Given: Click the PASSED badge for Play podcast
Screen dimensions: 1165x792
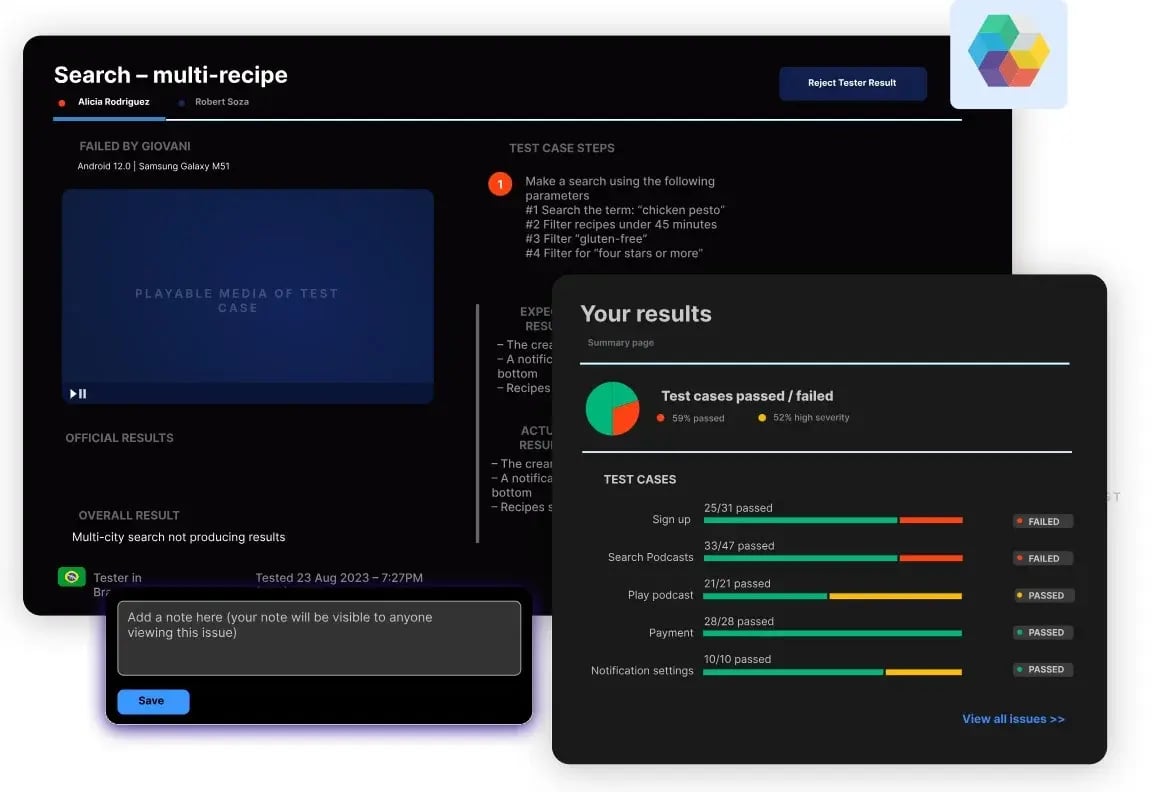Looking at the screenshot, I should coord(1042,595).
